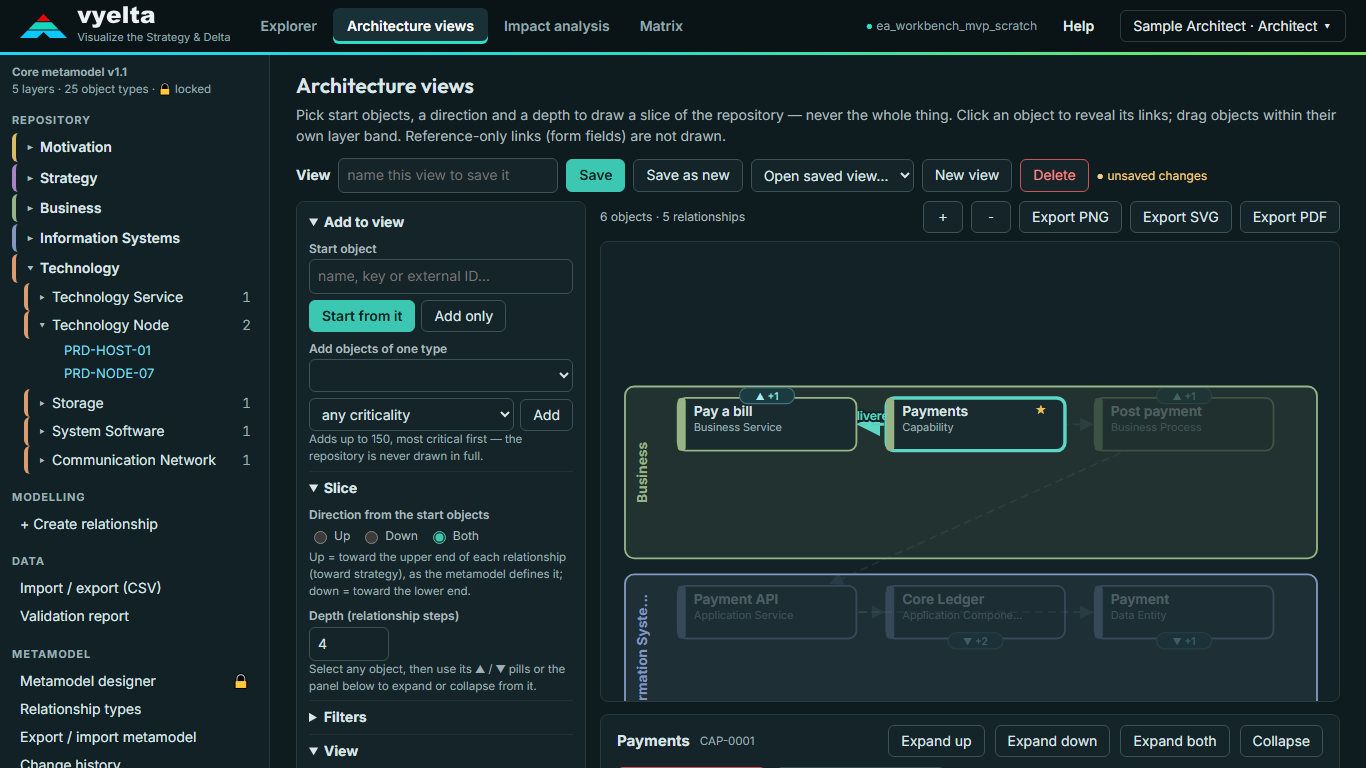The height and width of the screenshot is (768, 1366).
Task: Click Create relationship link
Action: point(89,524)
